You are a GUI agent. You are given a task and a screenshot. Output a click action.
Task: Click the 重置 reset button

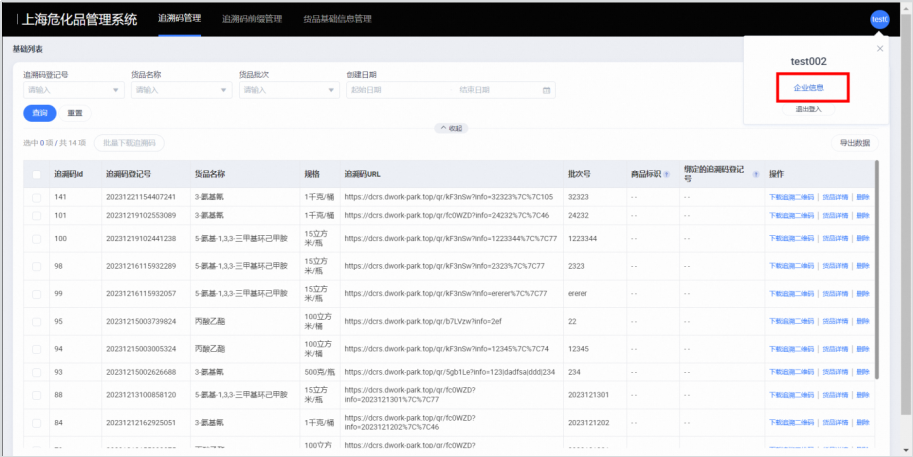pyautogui.click(x=75, y=113)
